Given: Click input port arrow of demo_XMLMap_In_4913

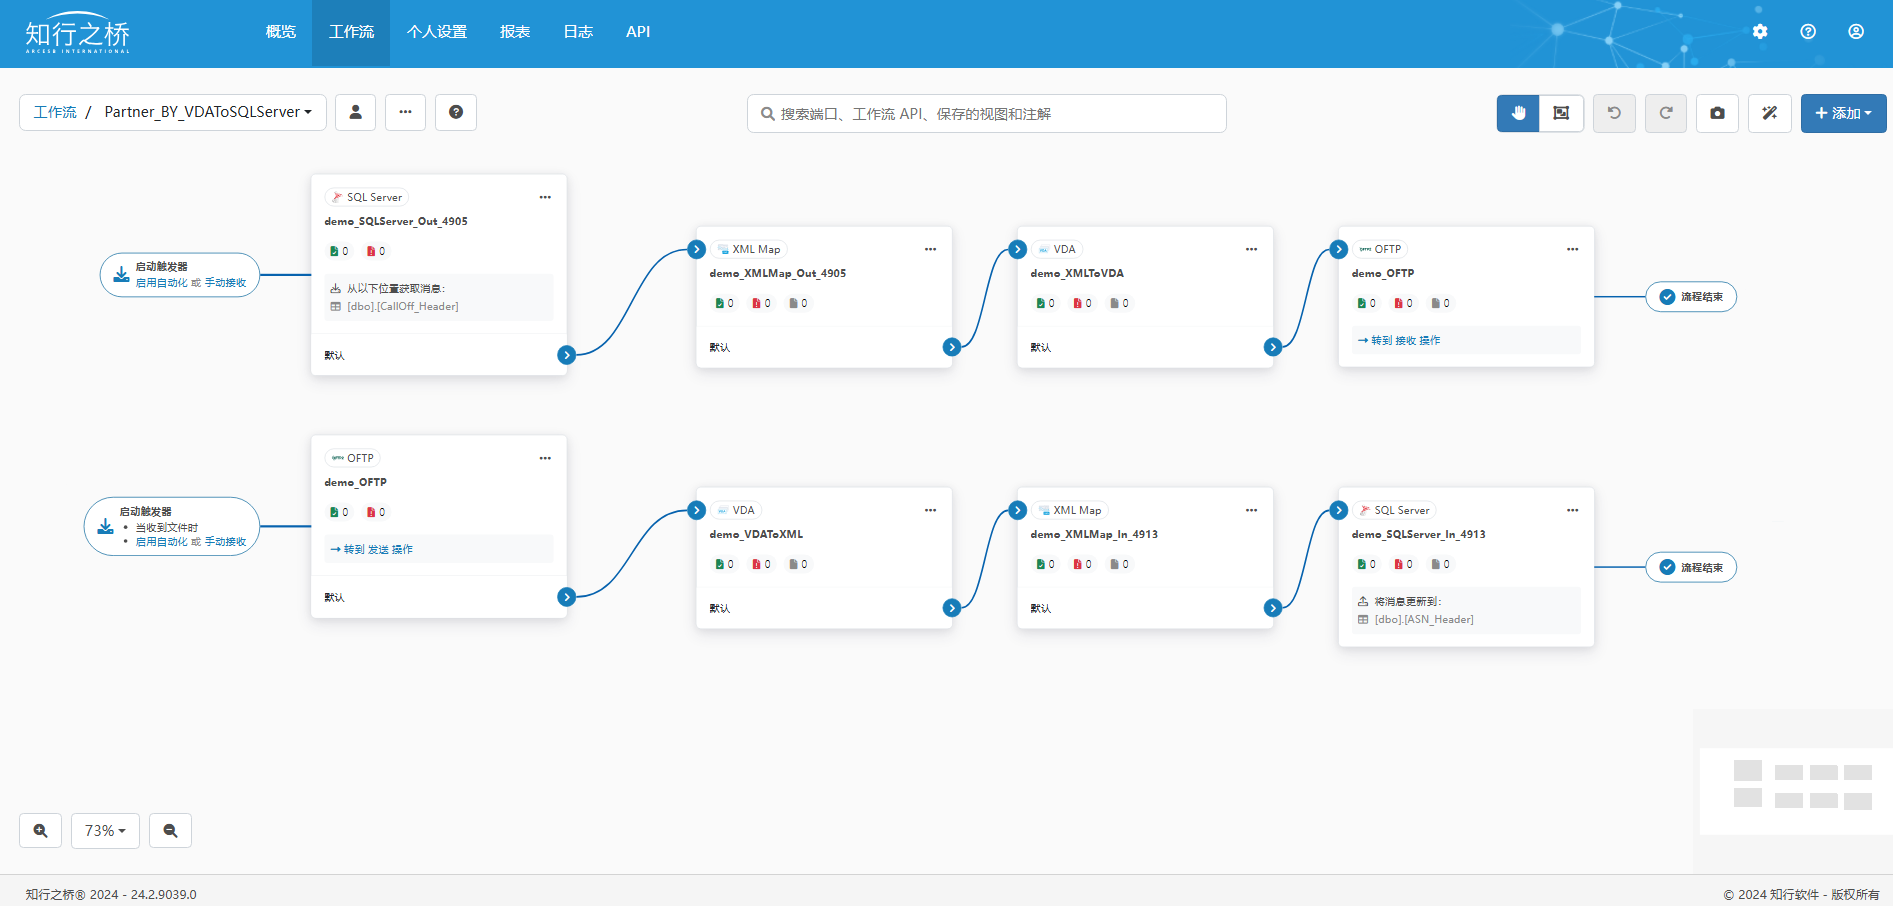Looking at the screenshot, I should tap(1018, 511).
